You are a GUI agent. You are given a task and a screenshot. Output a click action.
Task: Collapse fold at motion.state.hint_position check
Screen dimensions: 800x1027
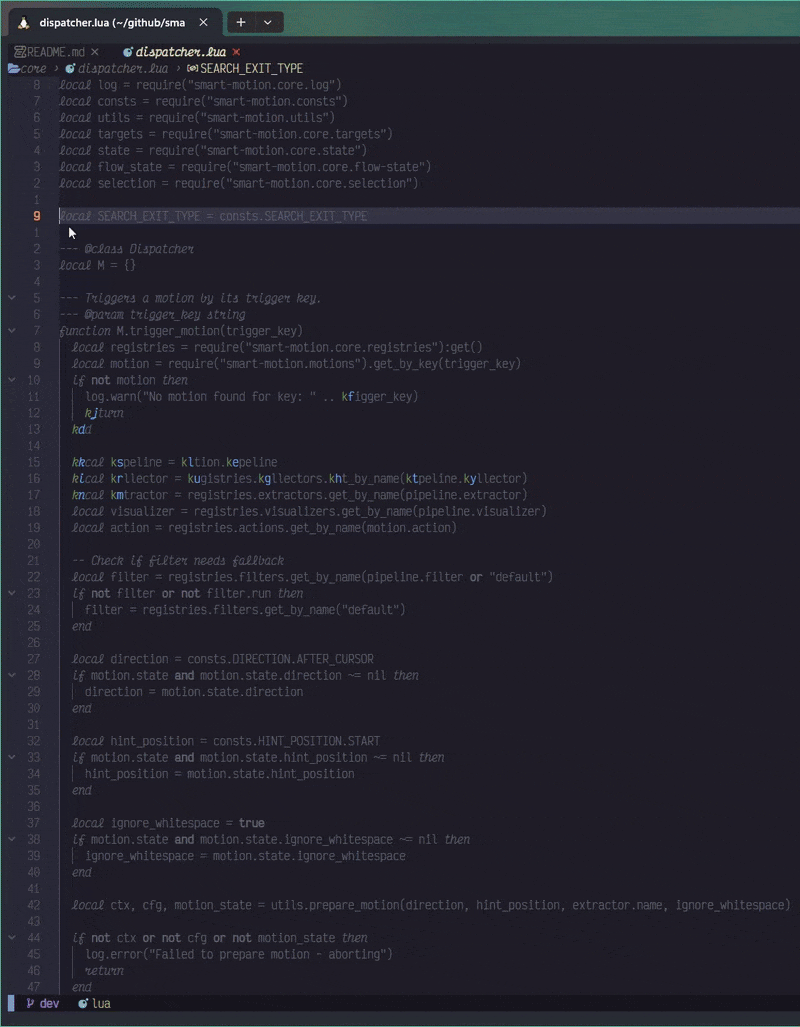coord(12,757)
